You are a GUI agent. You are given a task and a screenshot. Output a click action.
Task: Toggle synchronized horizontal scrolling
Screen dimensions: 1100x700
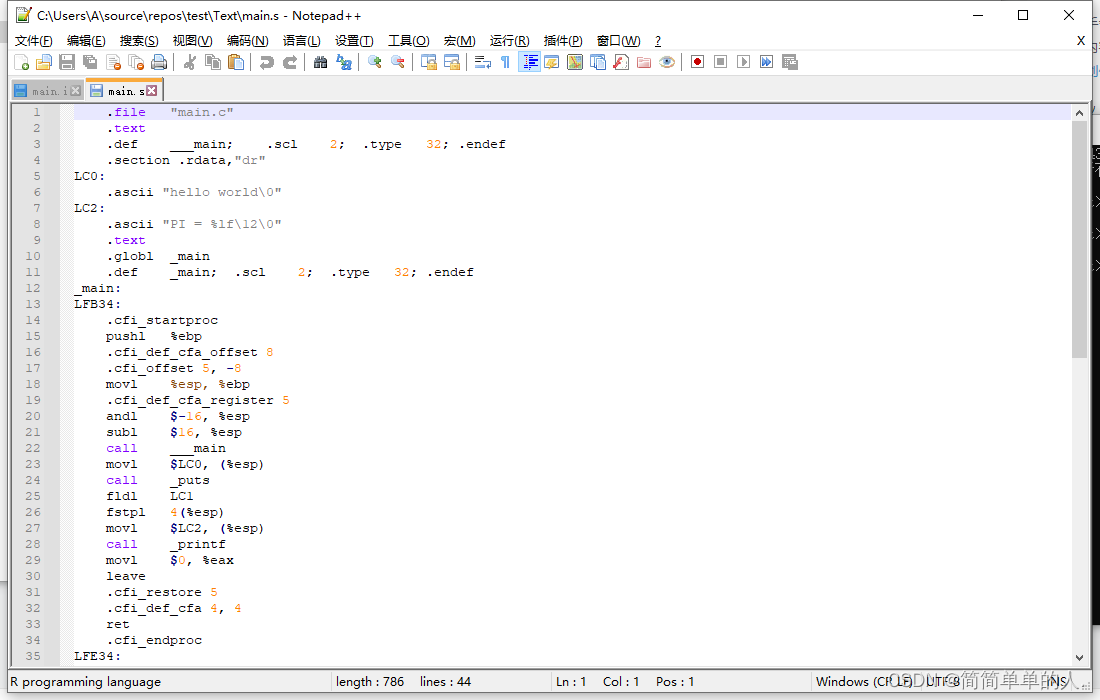pyautogui.click(x=451, y=62)
